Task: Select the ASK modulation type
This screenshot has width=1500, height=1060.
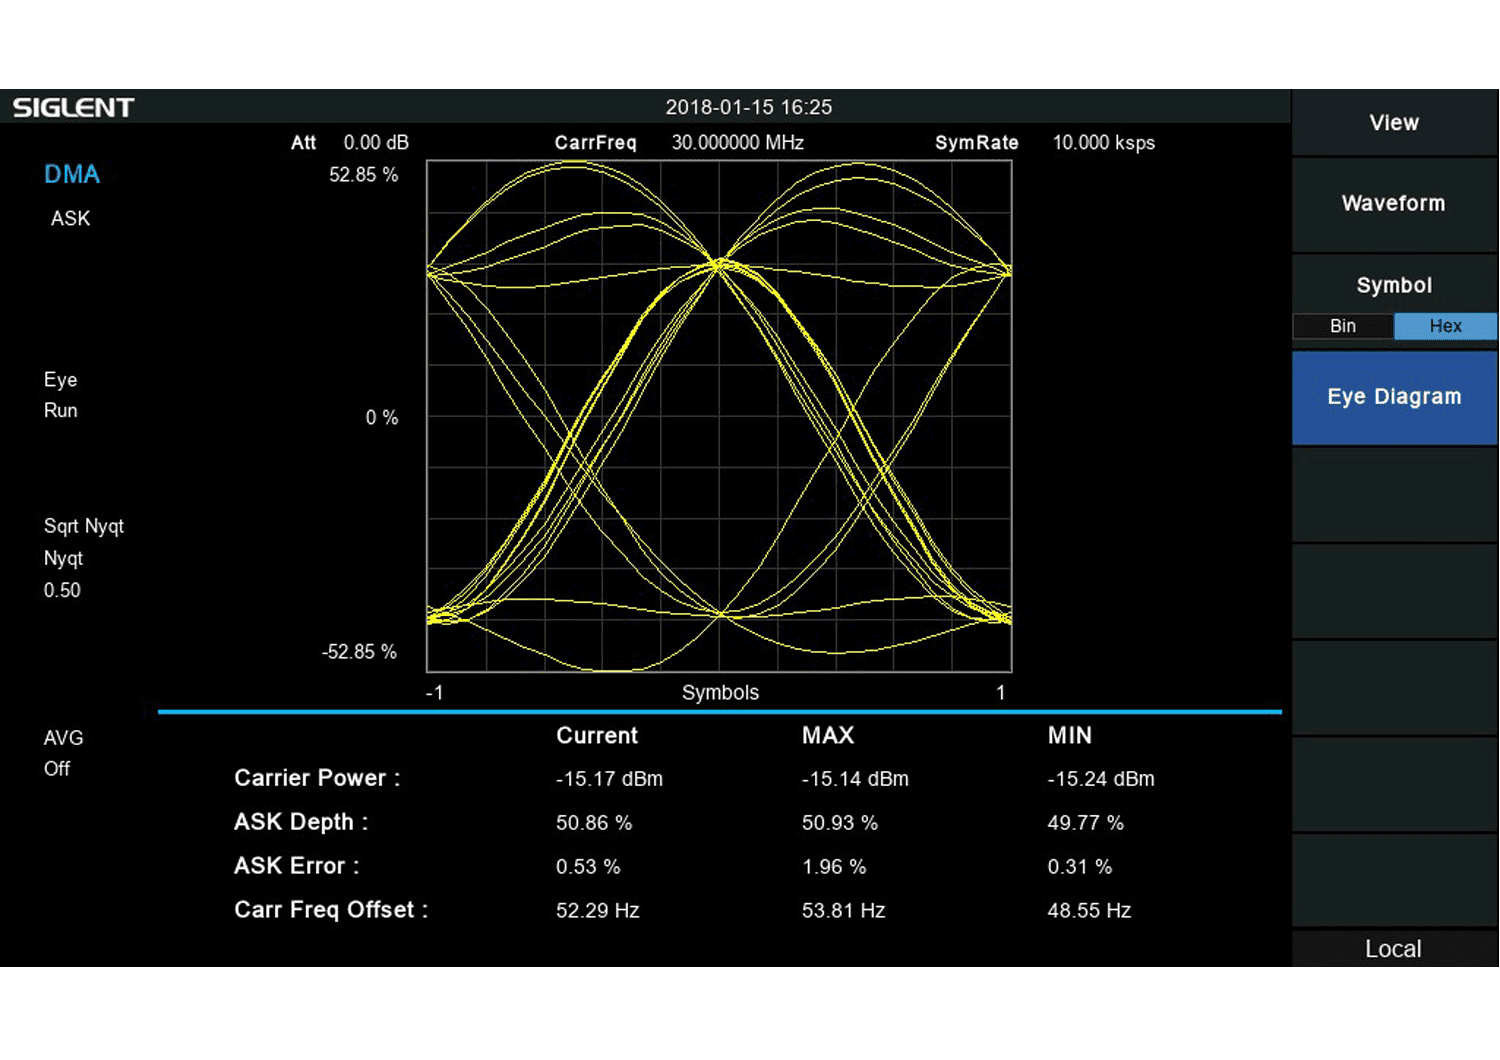Action: (x=70, y=218)
